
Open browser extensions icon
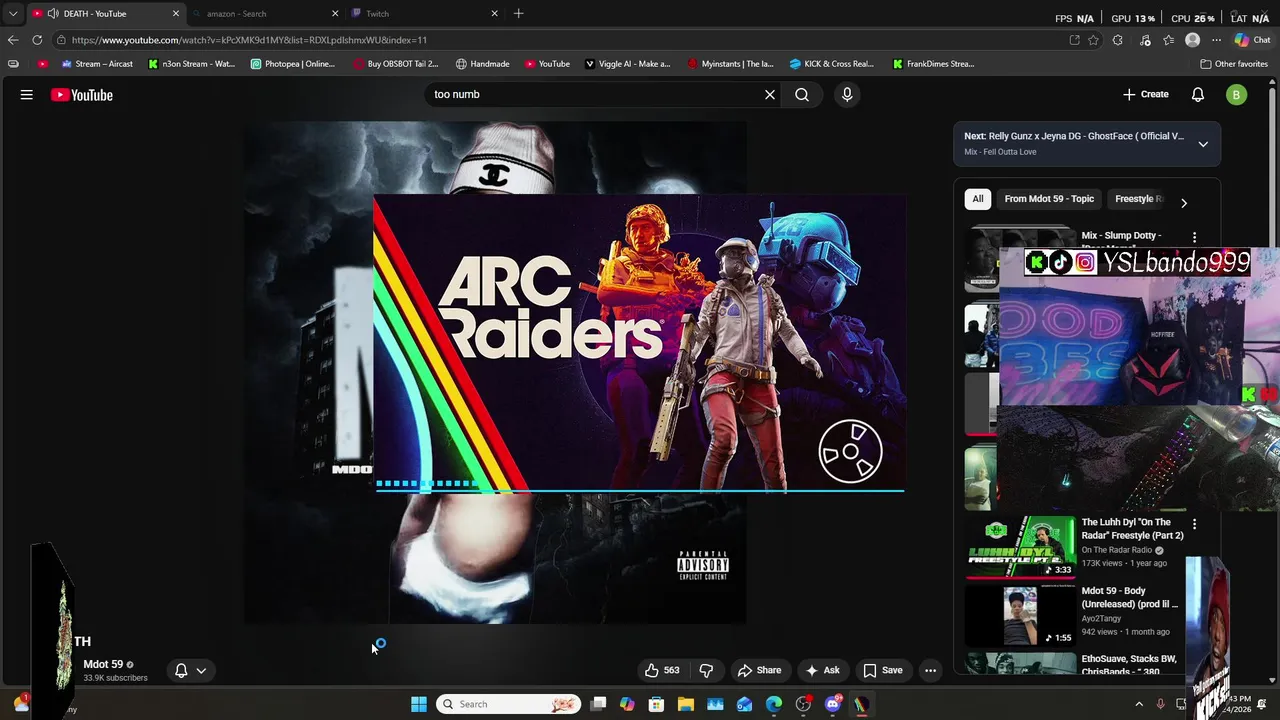[1118, 40]
